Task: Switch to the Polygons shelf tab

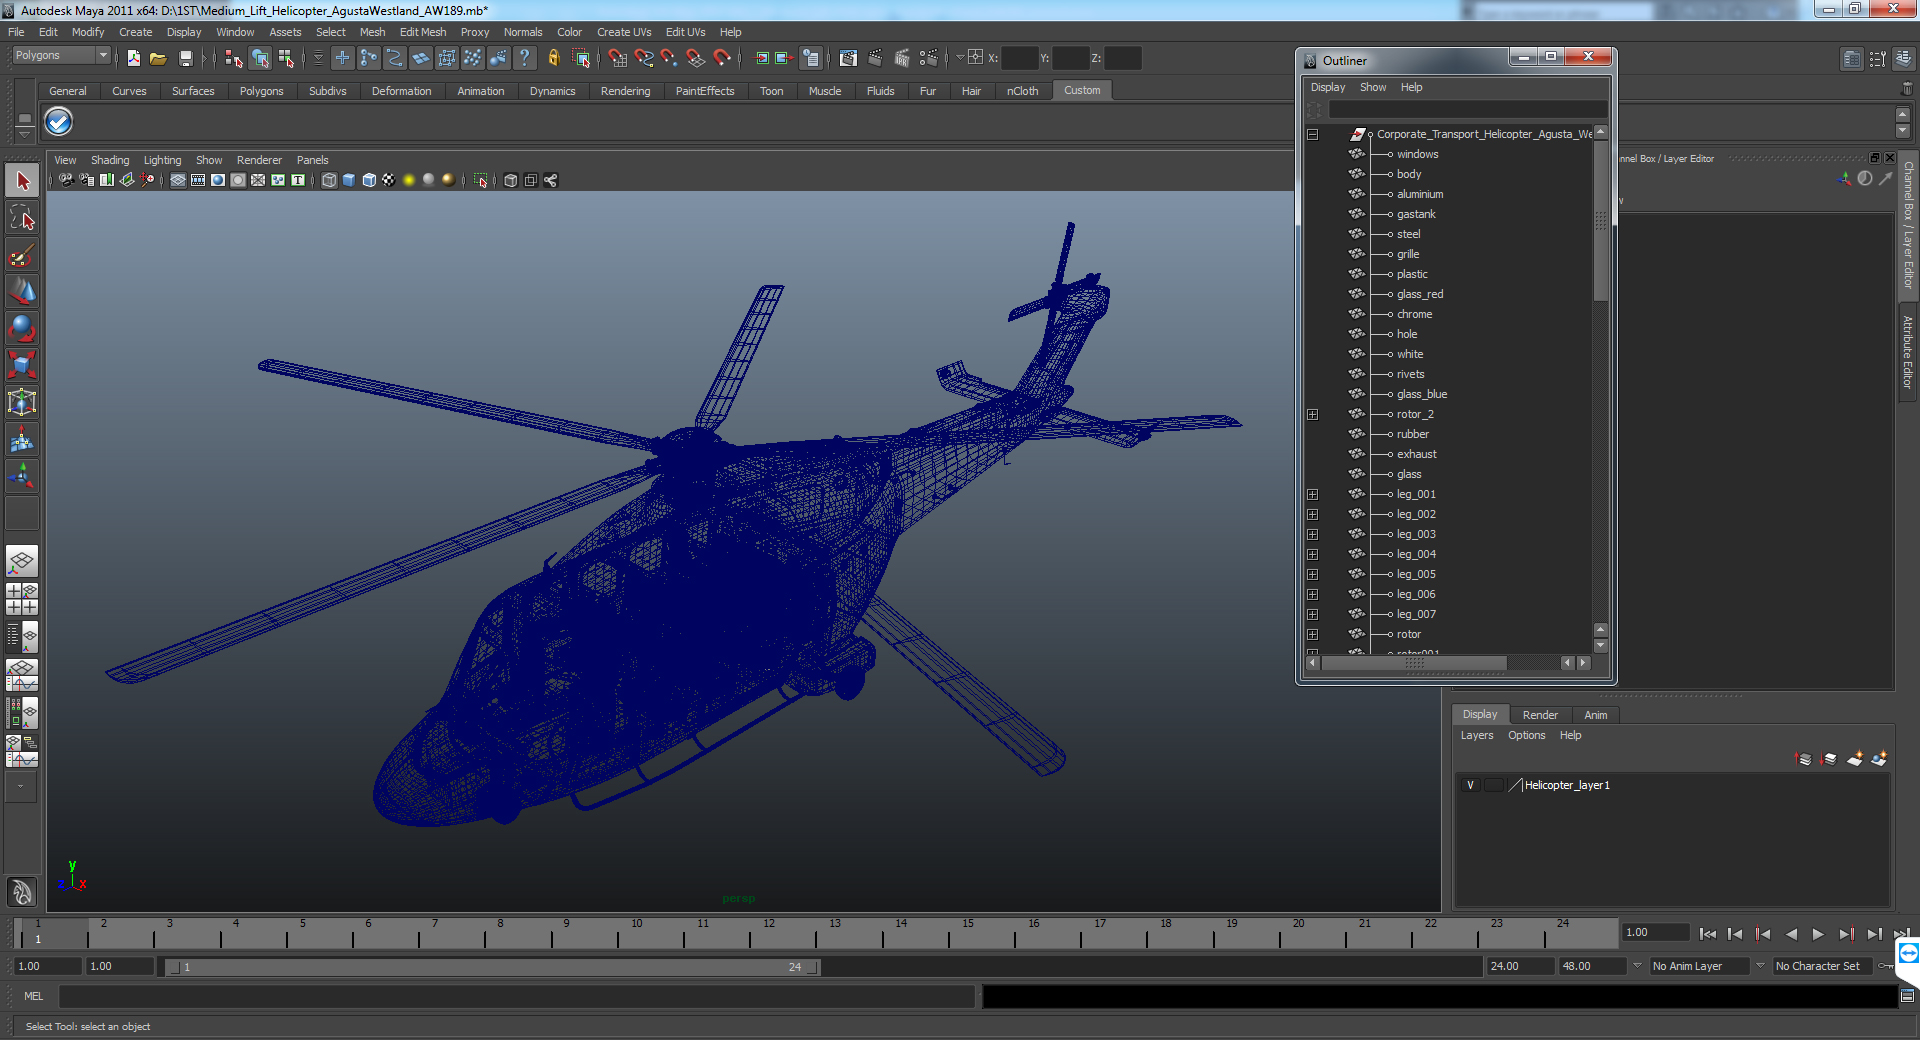Action: (x=261, y=91)
